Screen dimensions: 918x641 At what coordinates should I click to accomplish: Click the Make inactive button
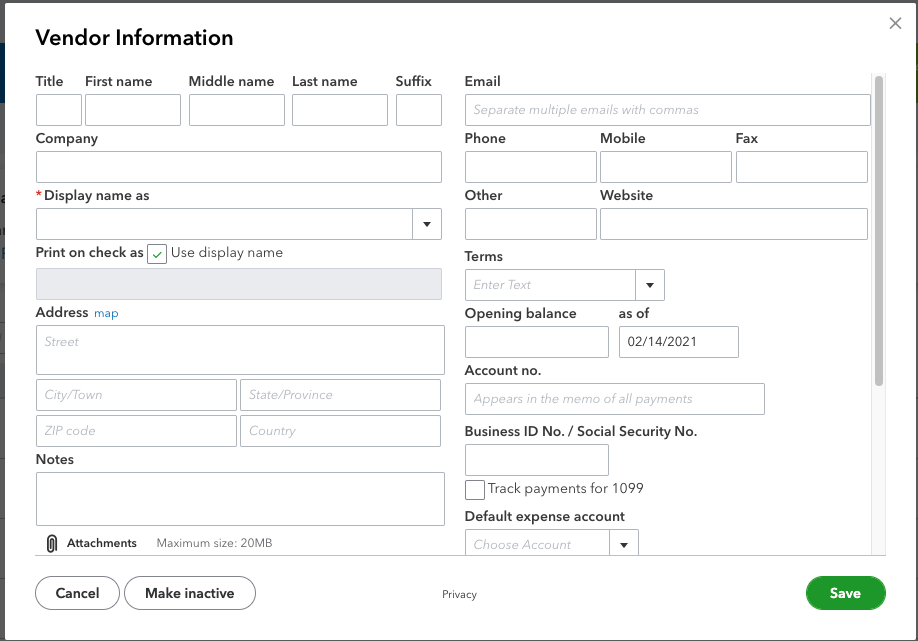190,593
